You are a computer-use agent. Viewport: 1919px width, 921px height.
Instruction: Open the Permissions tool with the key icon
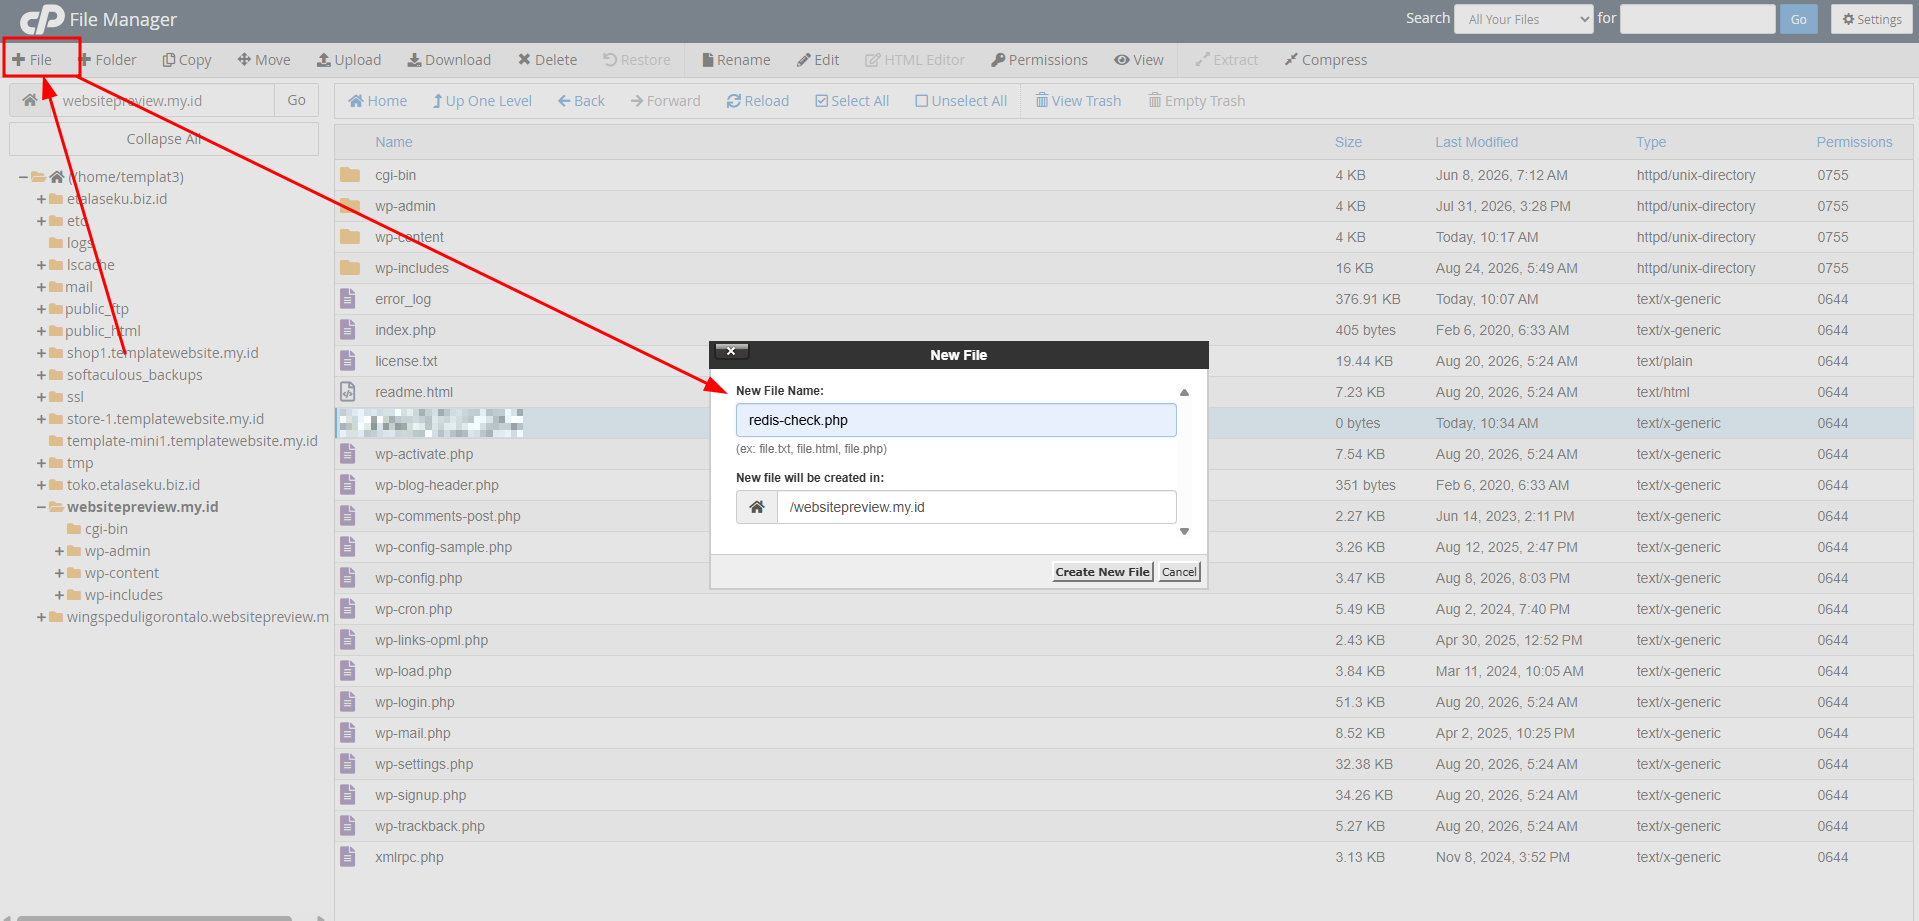click(1039, 60)
